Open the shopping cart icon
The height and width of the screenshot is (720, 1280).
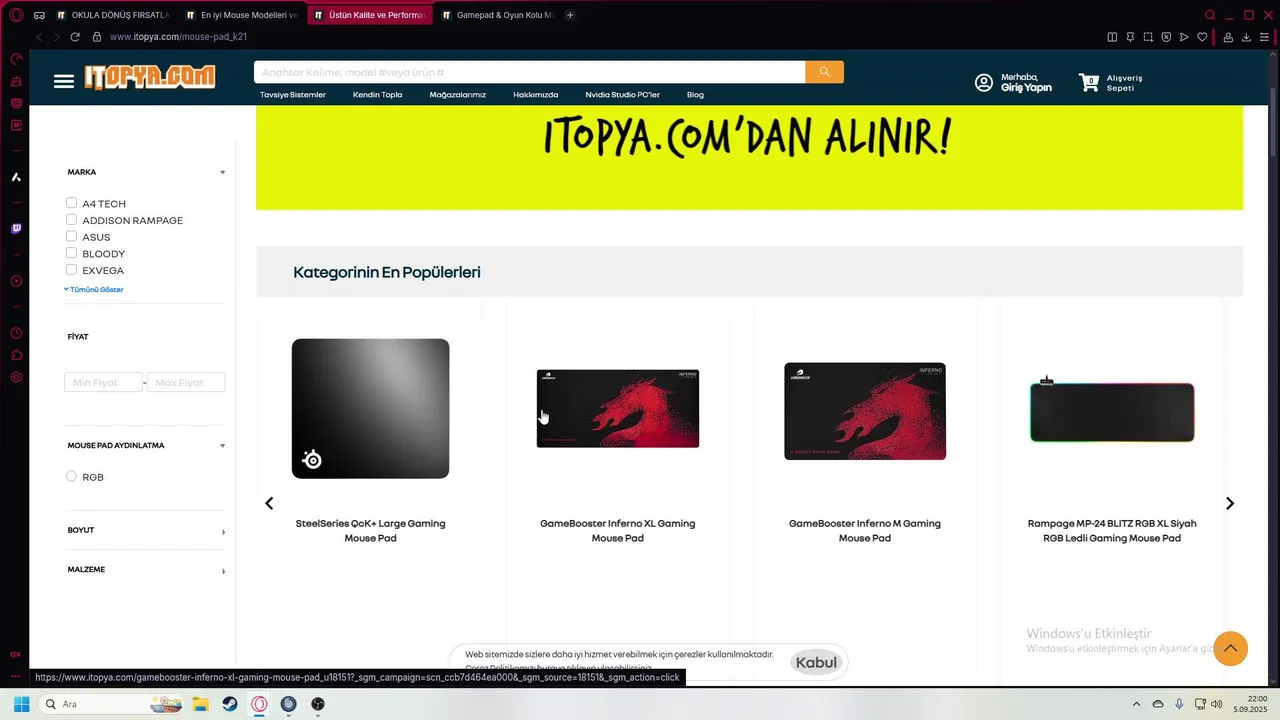[x=1089, y=83]
